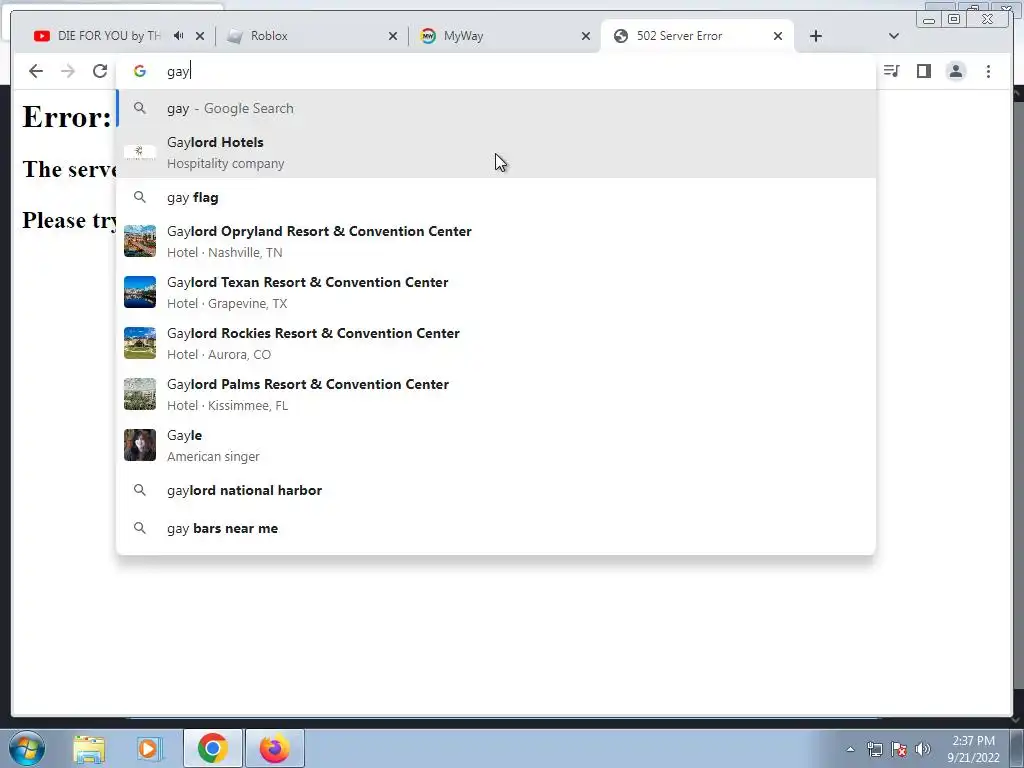Viewport: 1024px width, 768px height.
Task: Click the Gaylord Texan thumbnail image
Action: pos(140,292)
